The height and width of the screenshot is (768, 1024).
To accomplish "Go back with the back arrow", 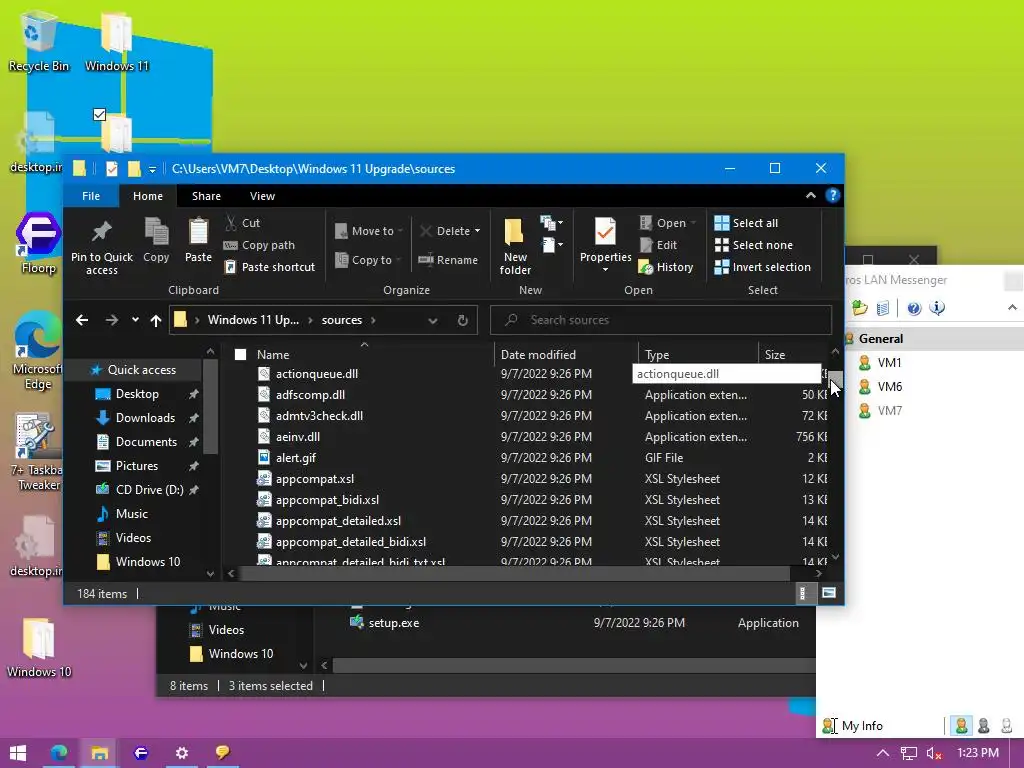I will coord(82,320).
